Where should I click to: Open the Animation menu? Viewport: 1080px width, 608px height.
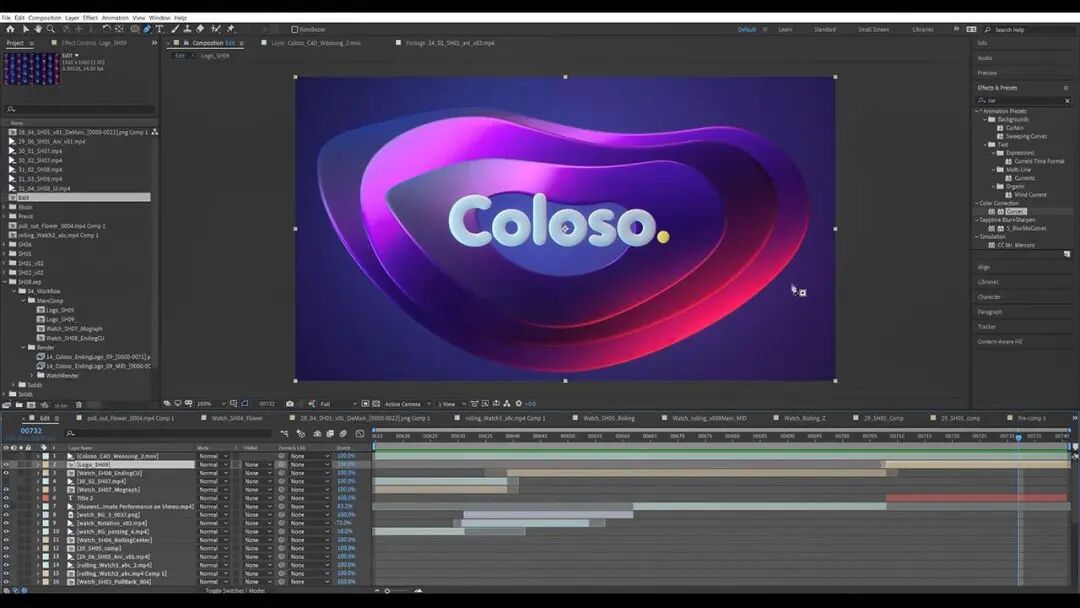(x=115, y=18)
